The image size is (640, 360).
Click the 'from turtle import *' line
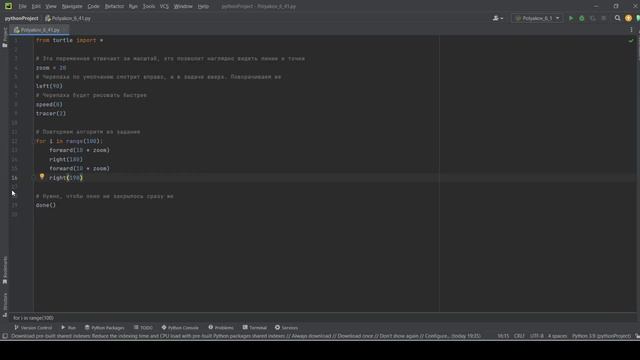tap(69, 40)
